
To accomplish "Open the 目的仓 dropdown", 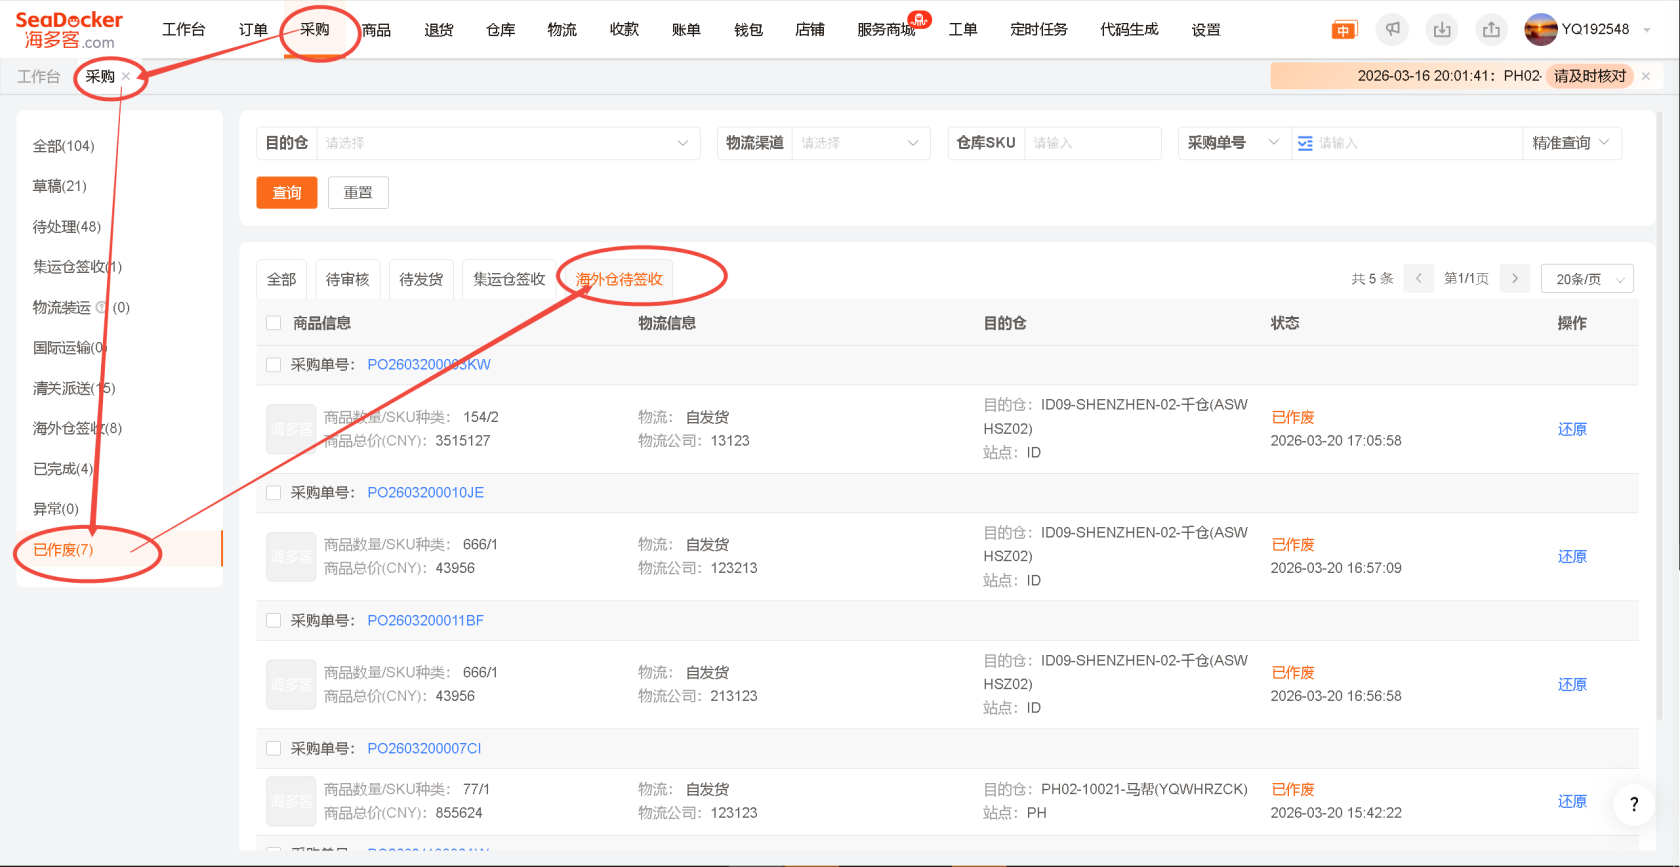I will (505, 143).
